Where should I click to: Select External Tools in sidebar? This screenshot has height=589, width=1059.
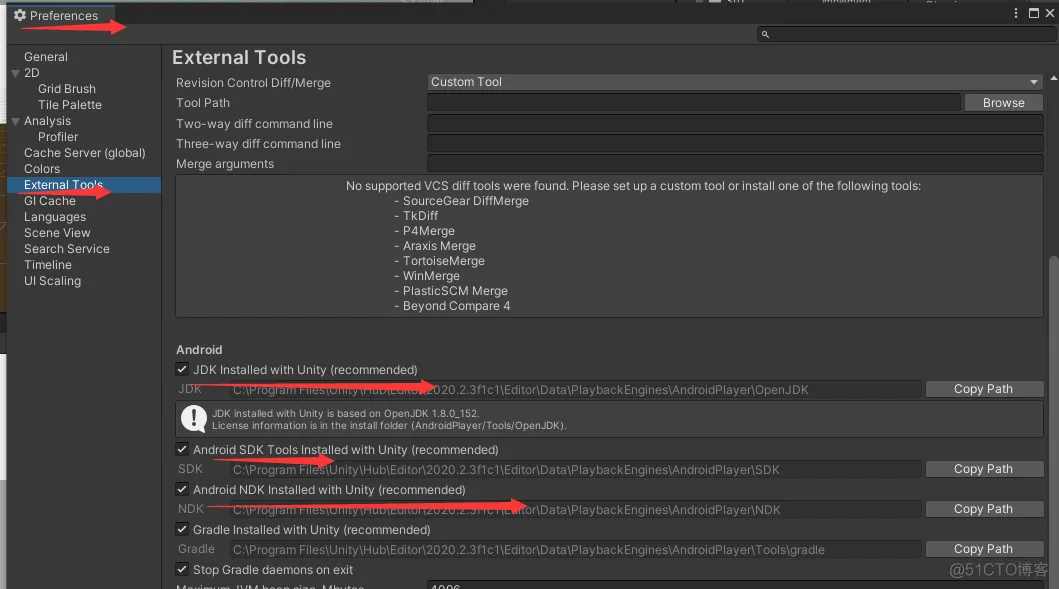84,184
